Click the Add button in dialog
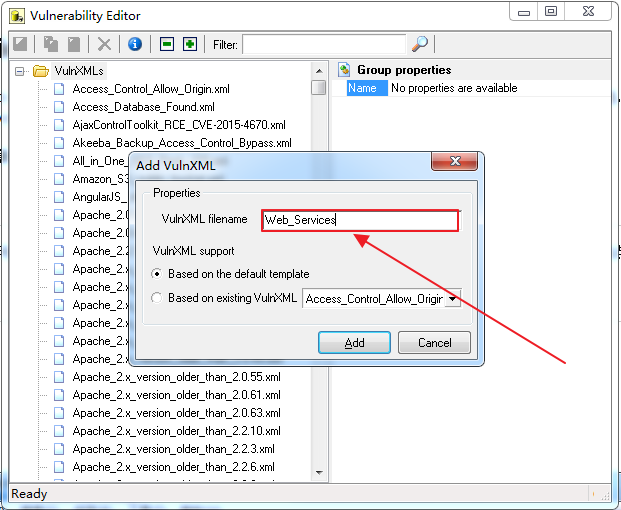 pos(354,342)
